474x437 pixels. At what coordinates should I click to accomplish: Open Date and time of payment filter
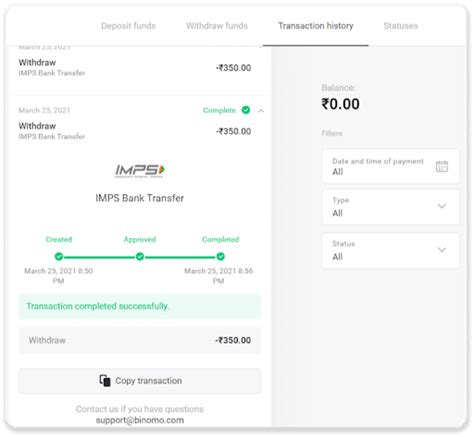pyautogui.click(x=390, y=166)
